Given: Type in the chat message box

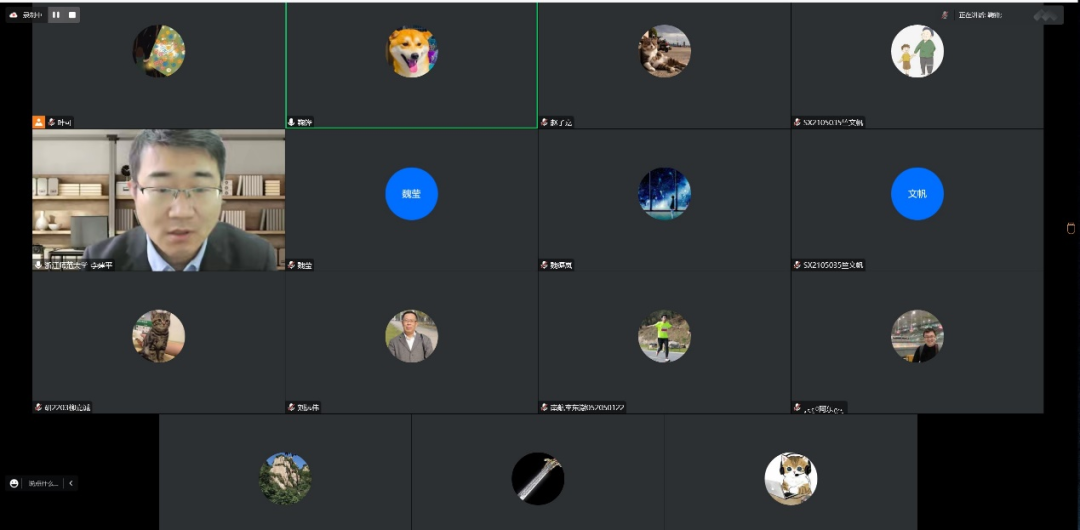Looking at the screenshot, I should tap(43, 483).
